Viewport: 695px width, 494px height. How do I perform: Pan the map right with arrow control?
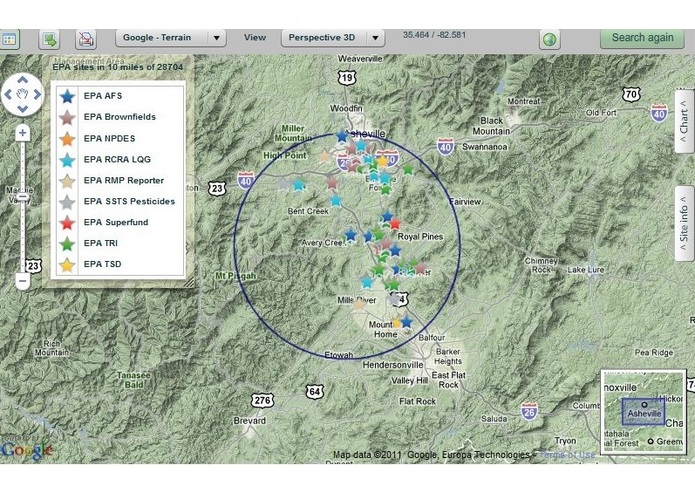37,94
